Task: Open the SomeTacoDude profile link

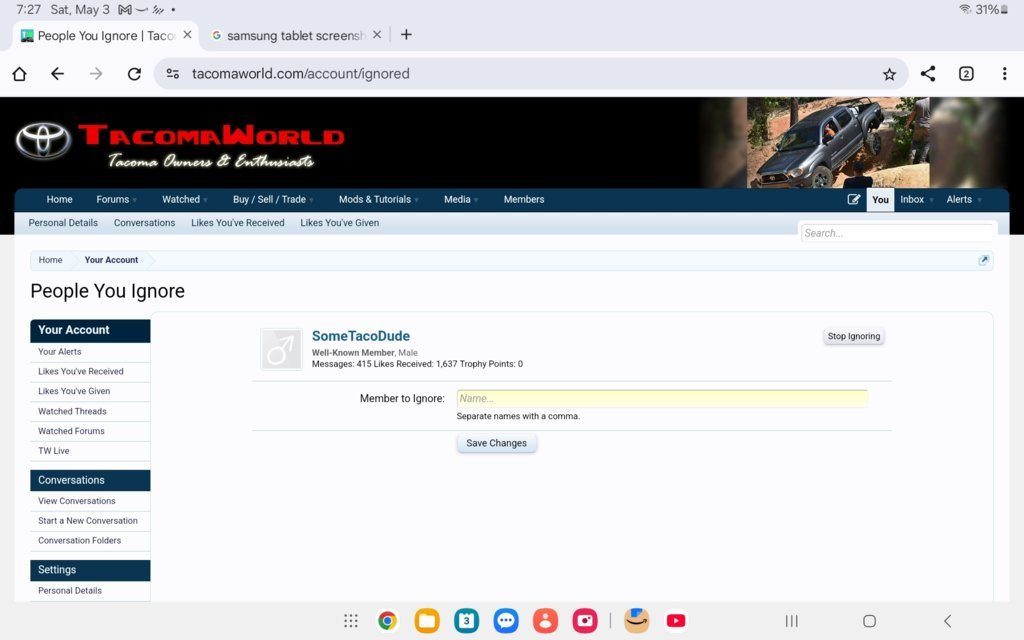Action: [360, 336]
